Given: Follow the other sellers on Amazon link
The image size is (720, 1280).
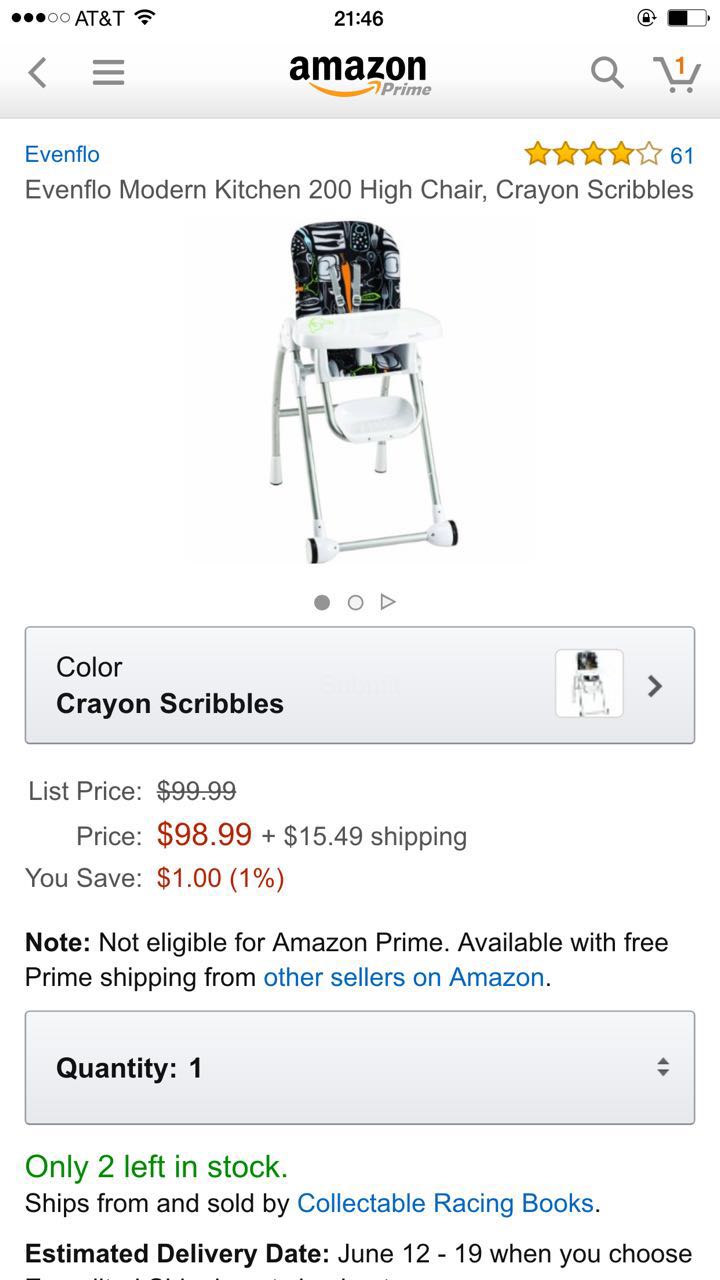Looking at the screenshot, I should 404,977.
